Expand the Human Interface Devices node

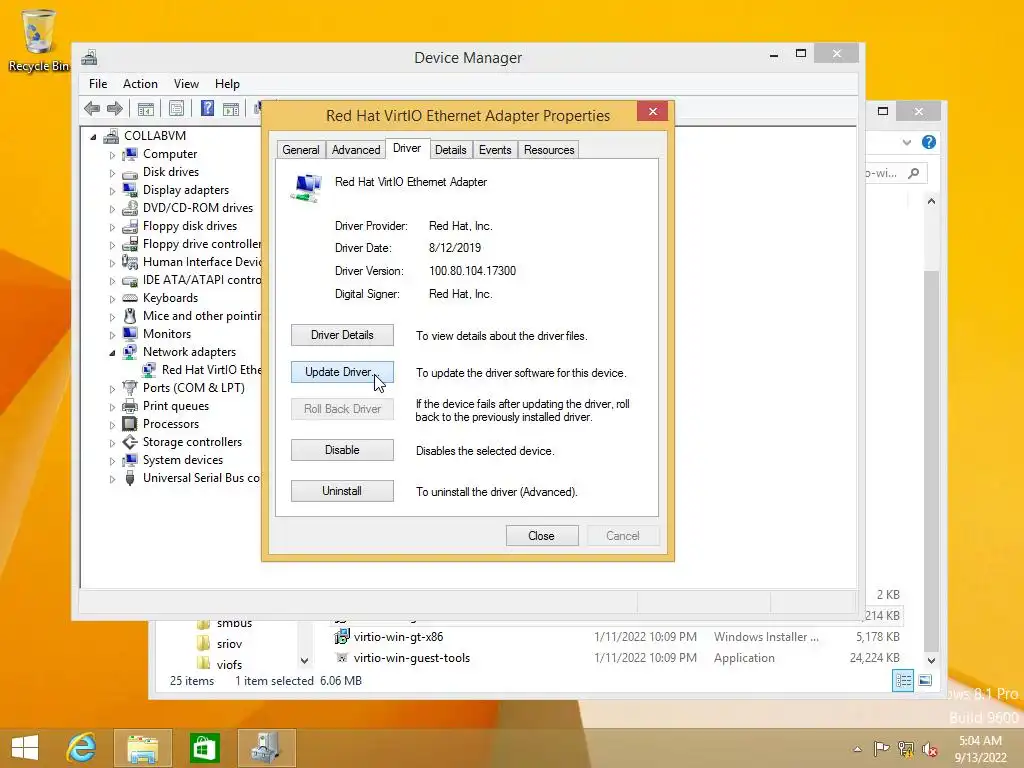(x=112, y=263)
